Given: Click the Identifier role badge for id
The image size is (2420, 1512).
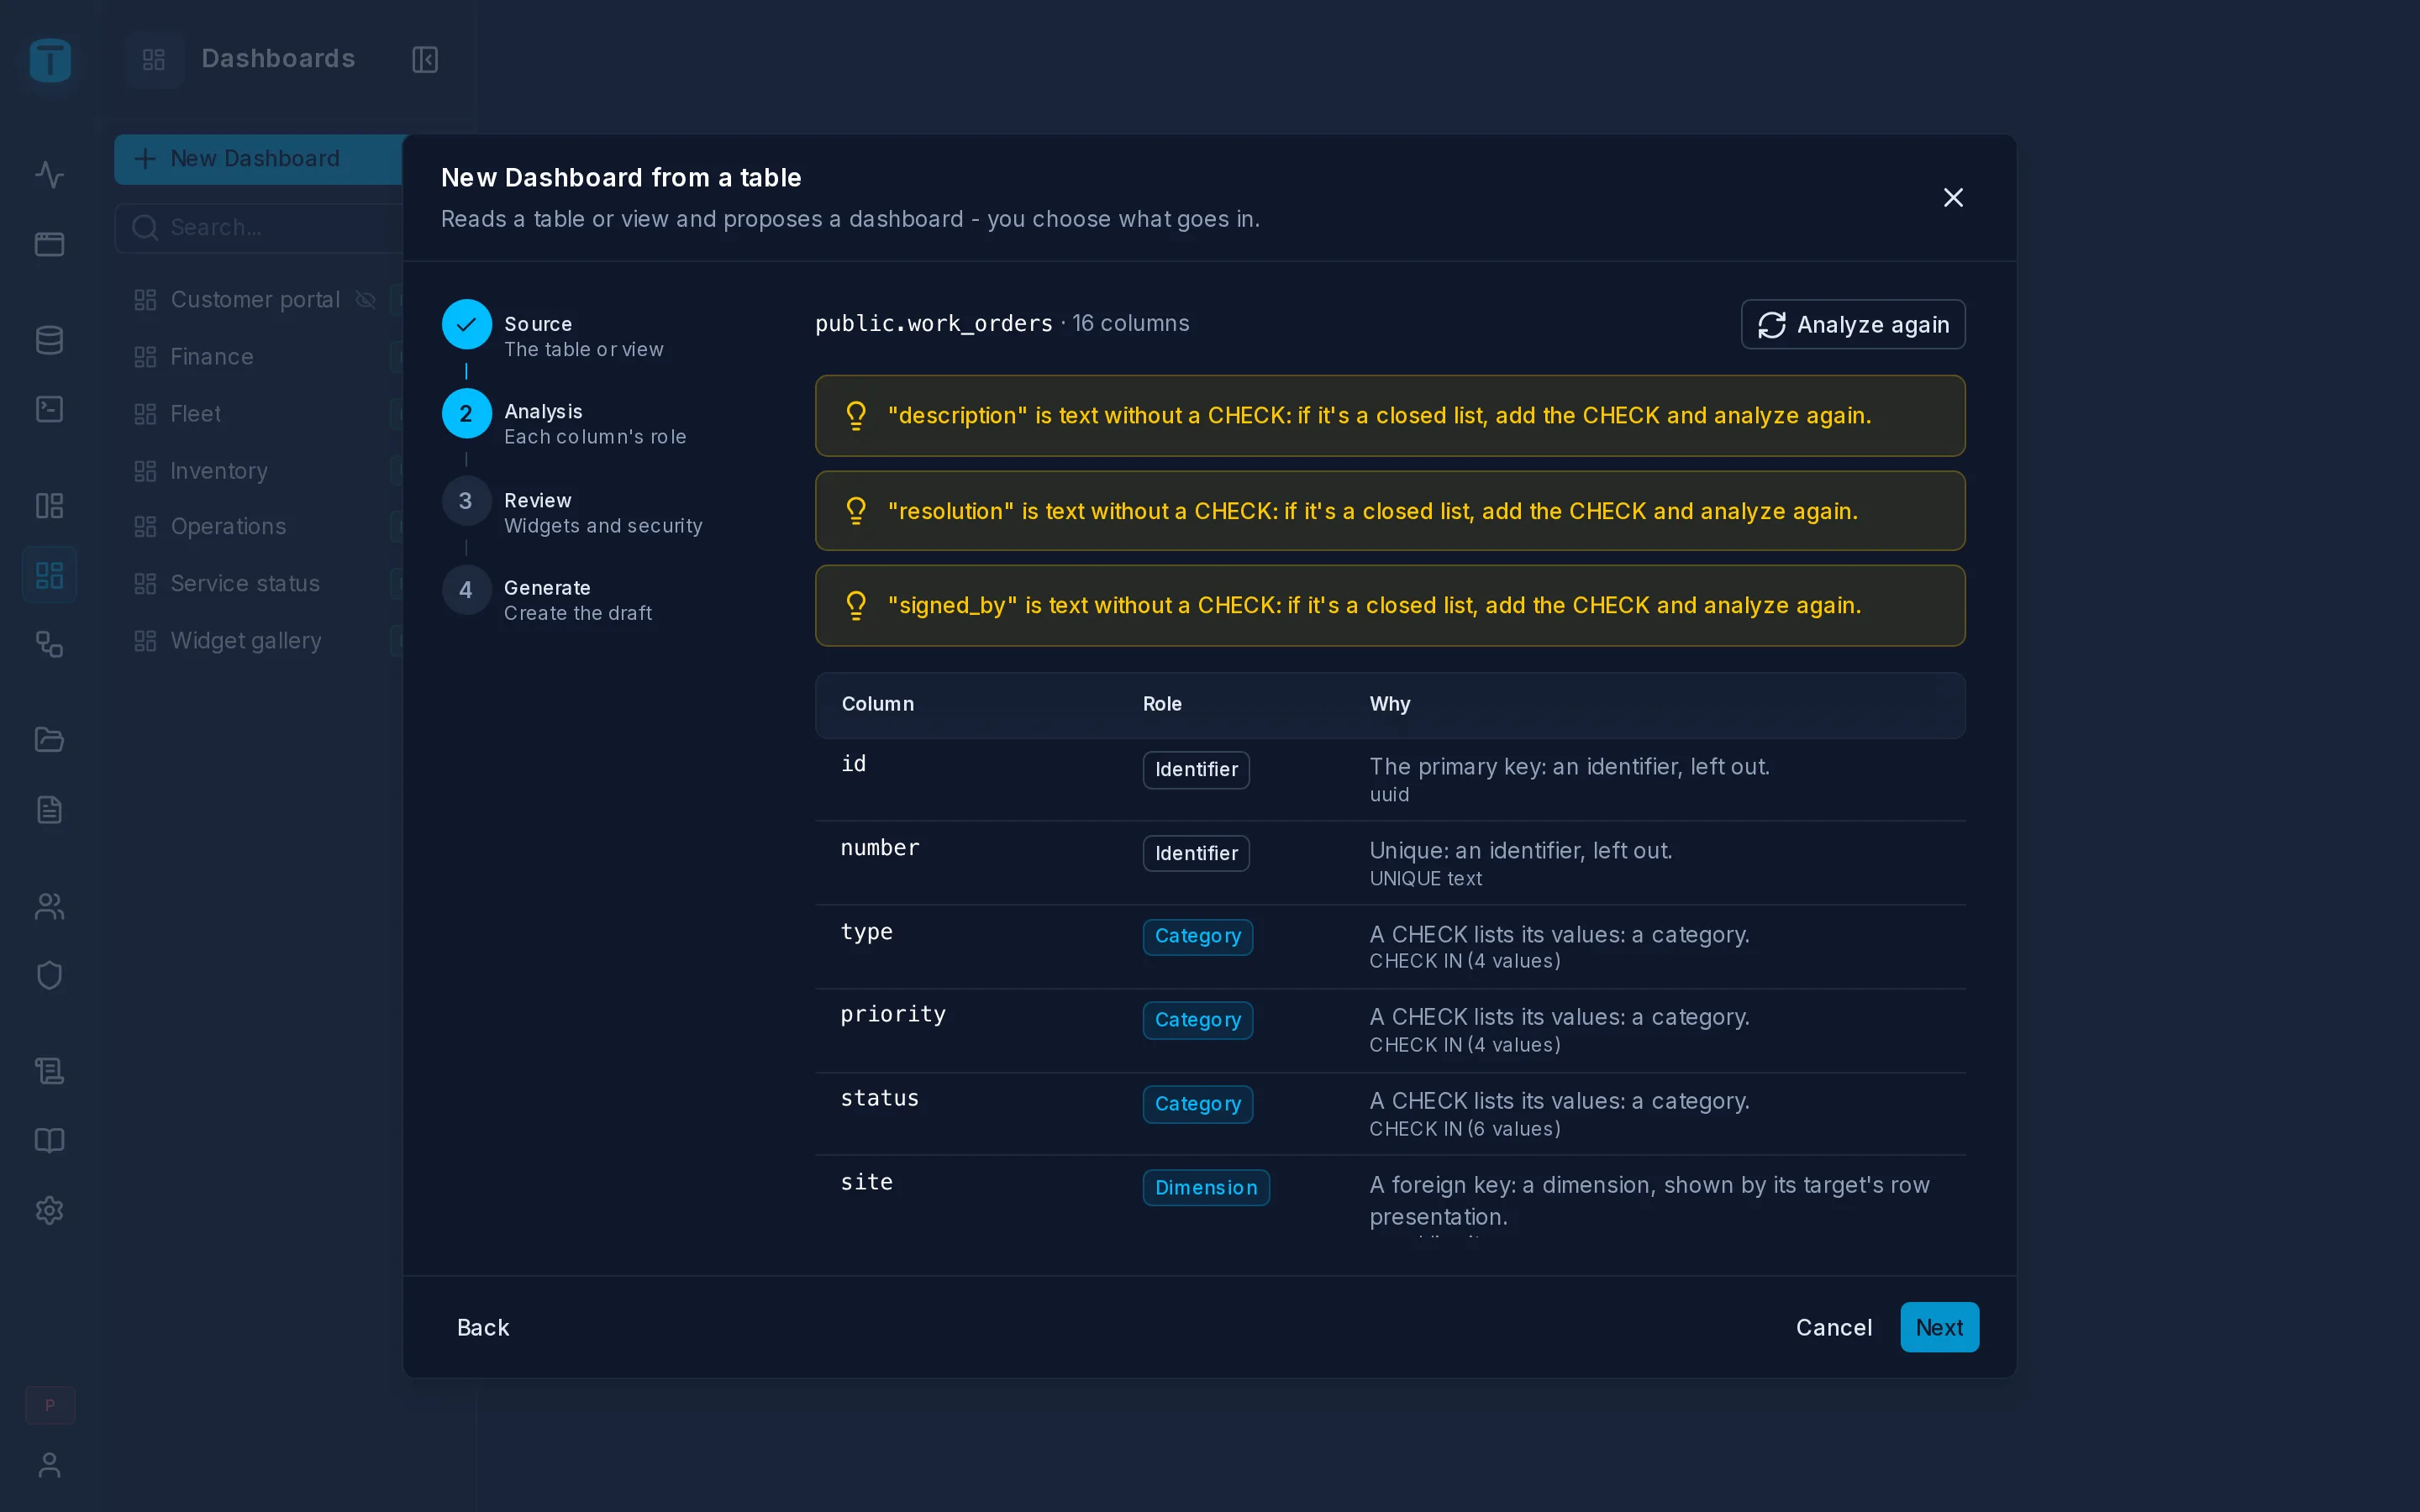Looking at the screenshot, I should (x=1196, y=770).
